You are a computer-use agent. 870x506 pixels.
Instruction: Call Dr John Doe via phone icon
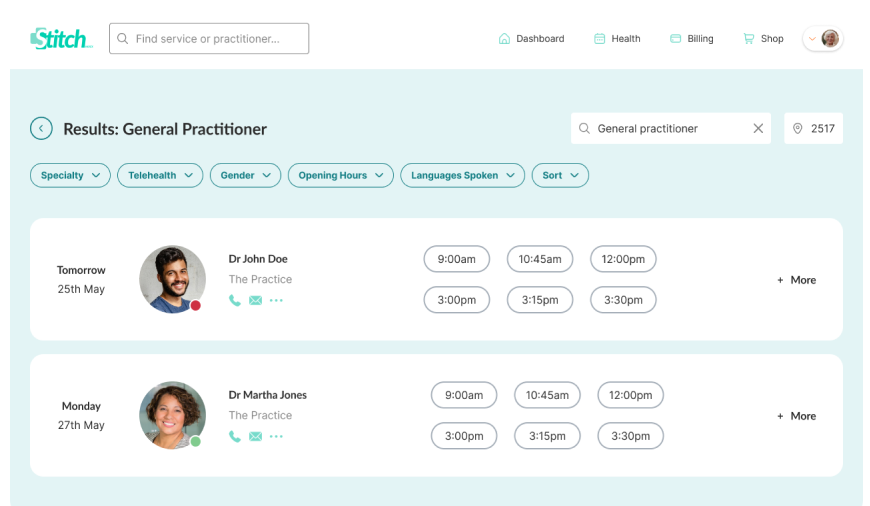click(x=235, y=300)
